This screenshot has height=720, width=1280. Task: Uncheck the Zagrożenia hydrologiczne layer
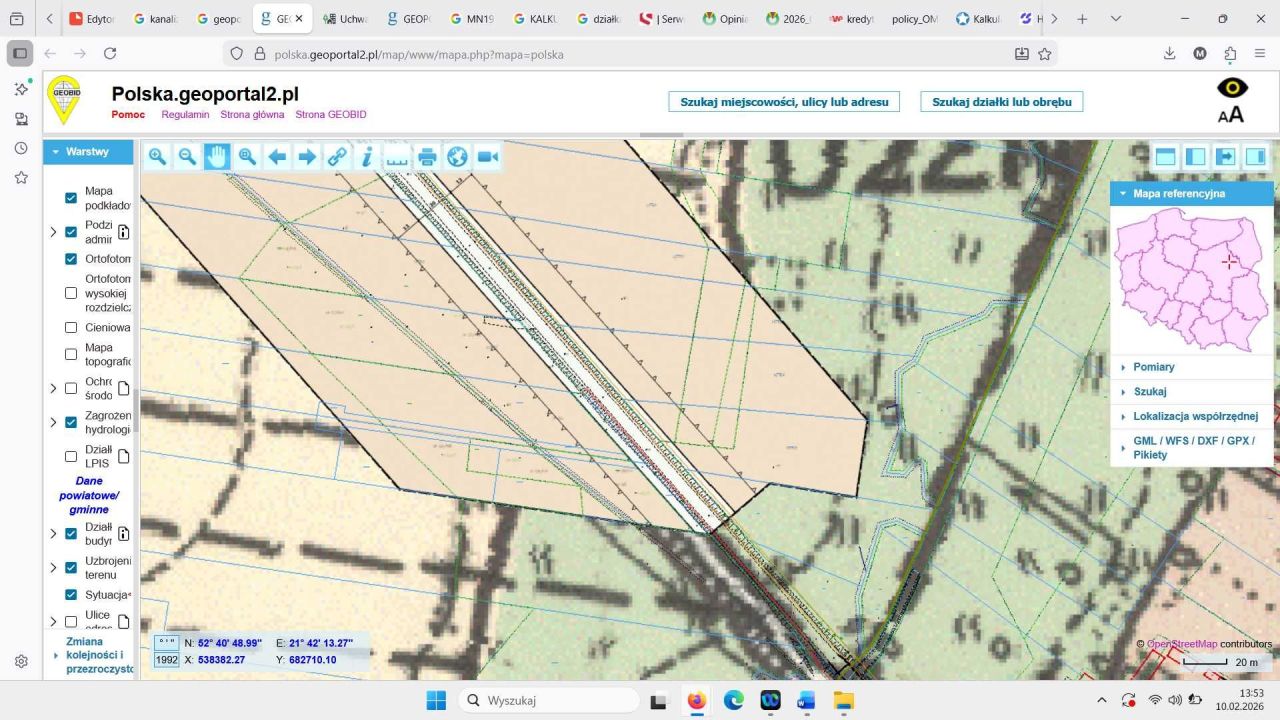71,422
